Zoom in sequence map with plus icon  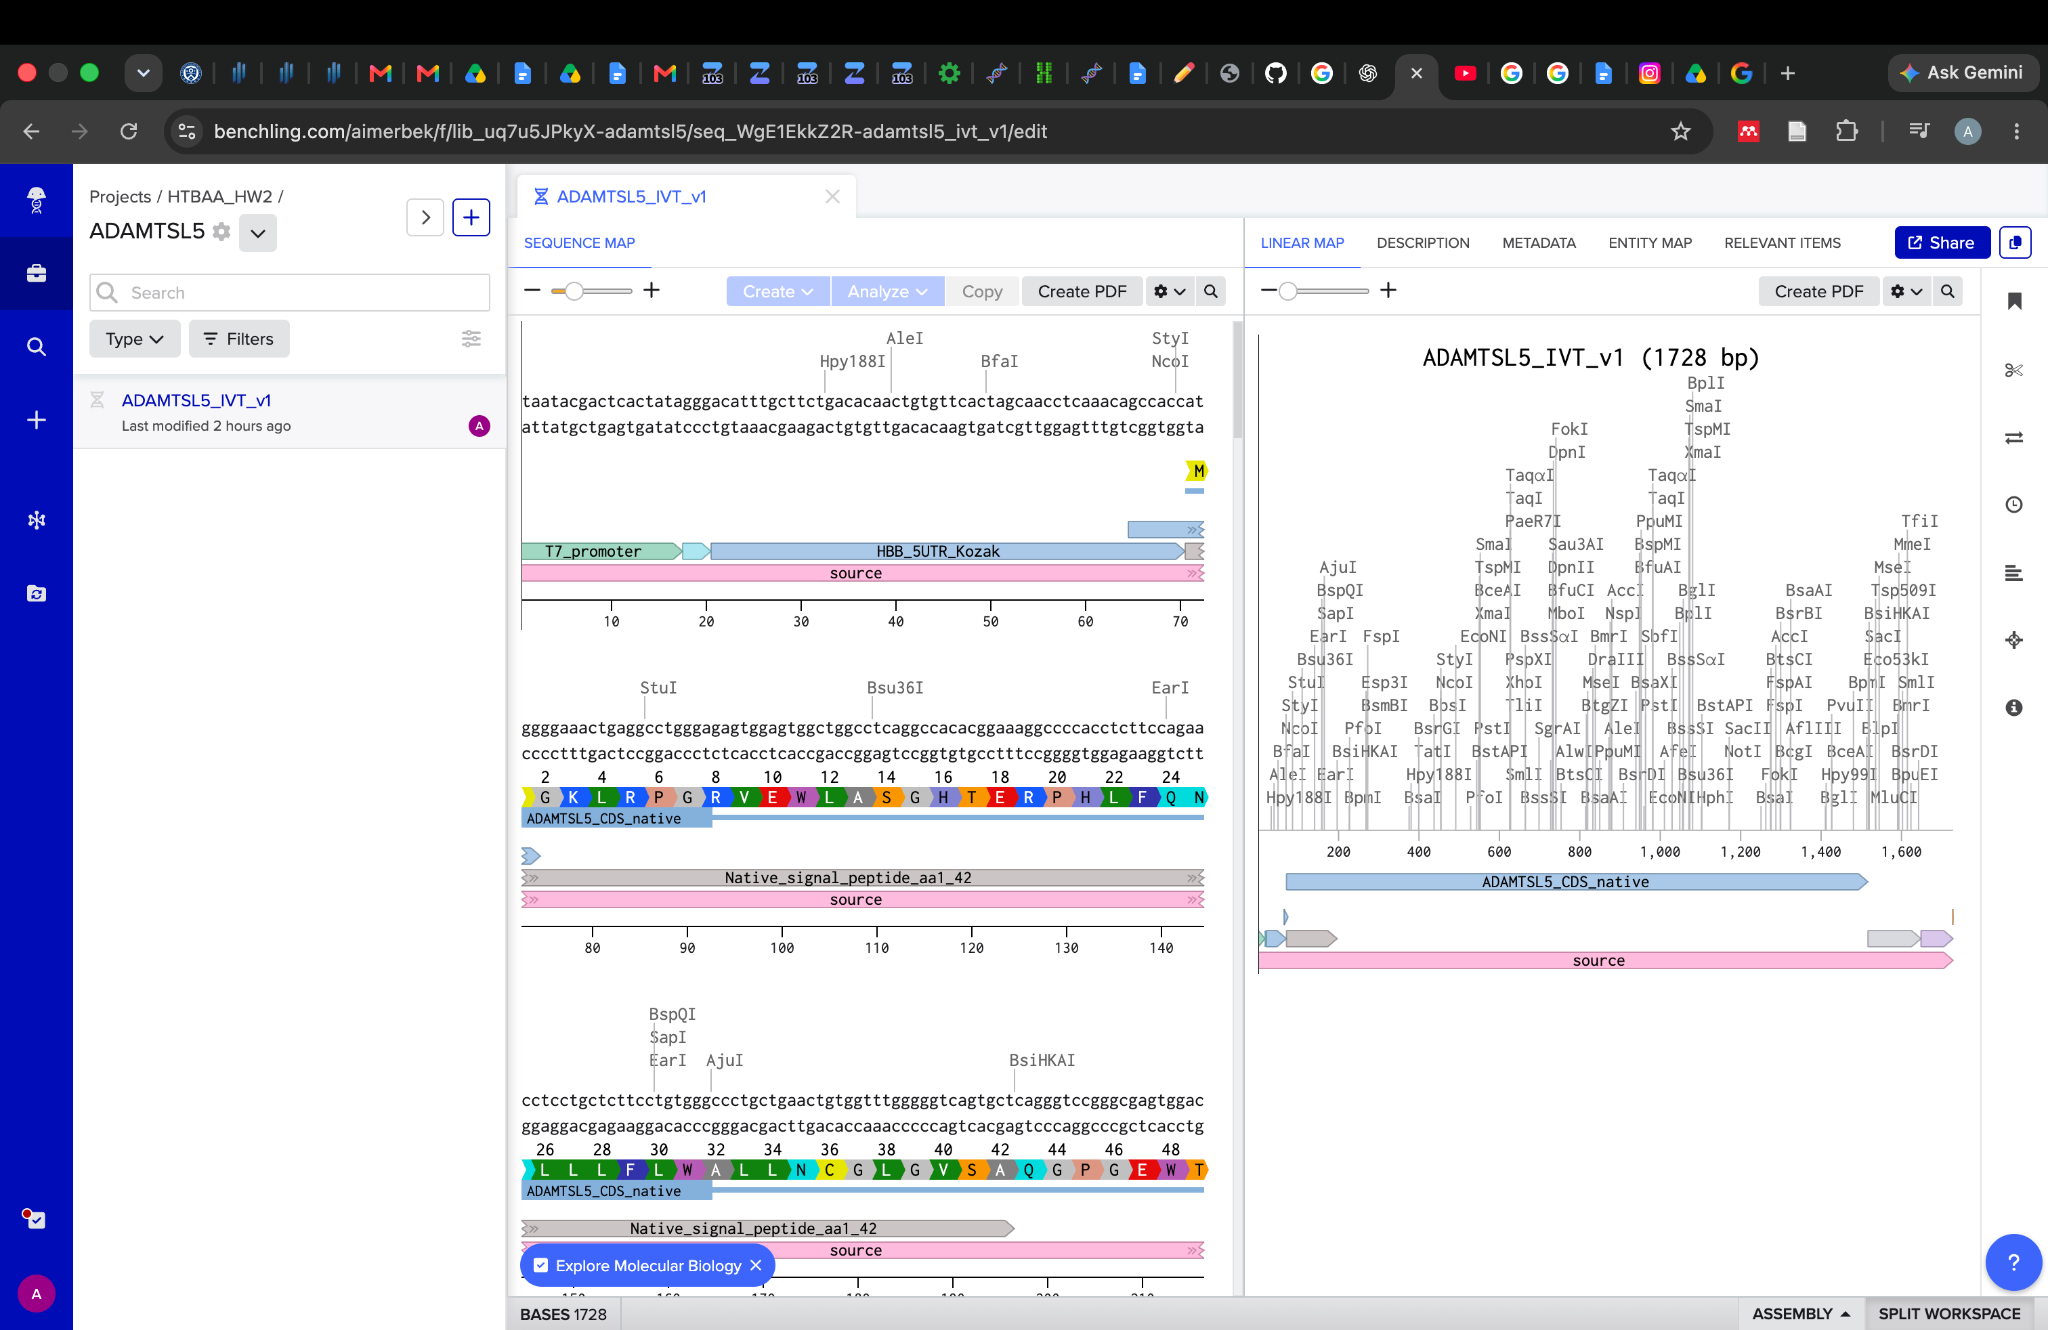651,290
